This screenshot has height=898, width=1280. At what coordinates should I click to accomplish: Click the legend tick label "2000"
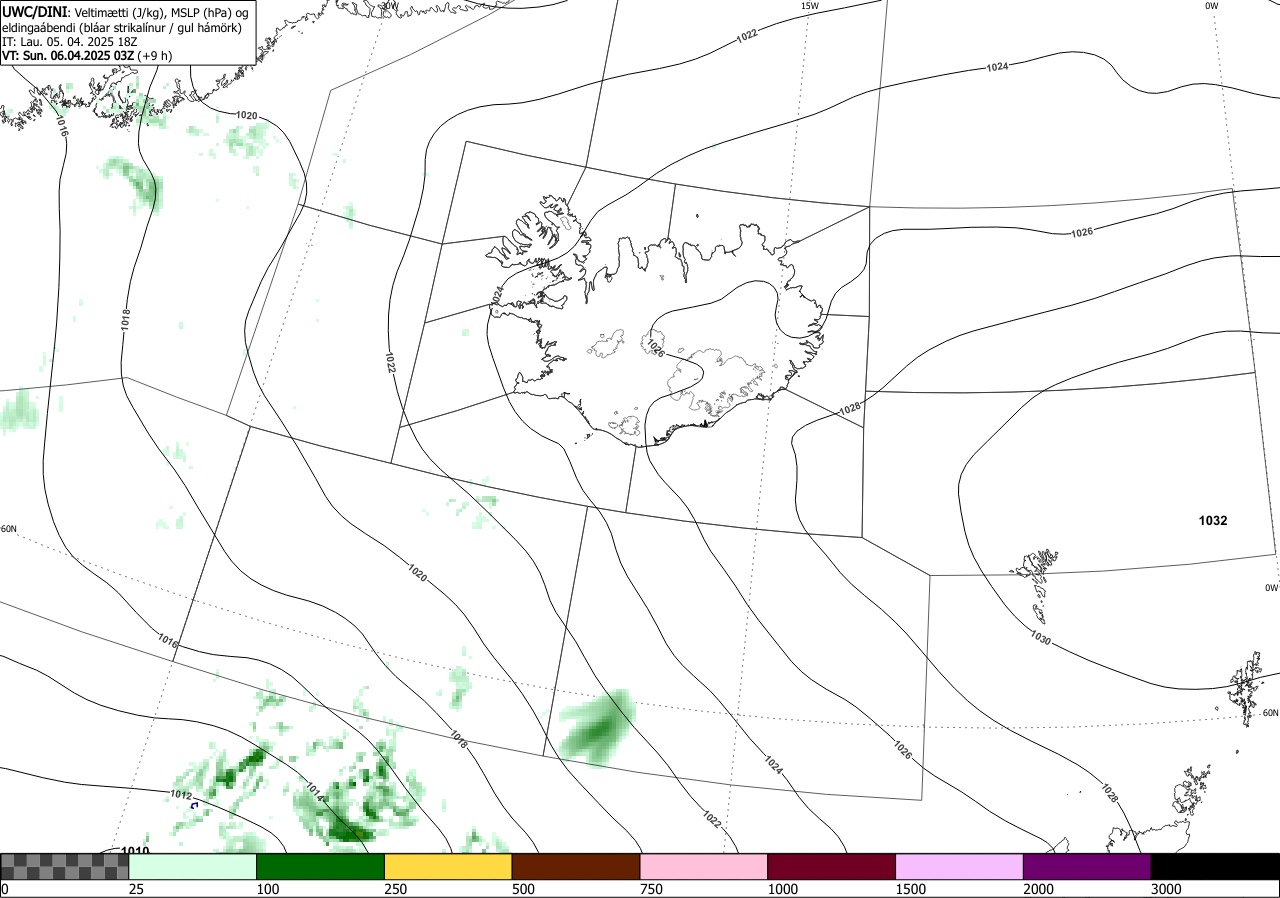(1039, 889)
